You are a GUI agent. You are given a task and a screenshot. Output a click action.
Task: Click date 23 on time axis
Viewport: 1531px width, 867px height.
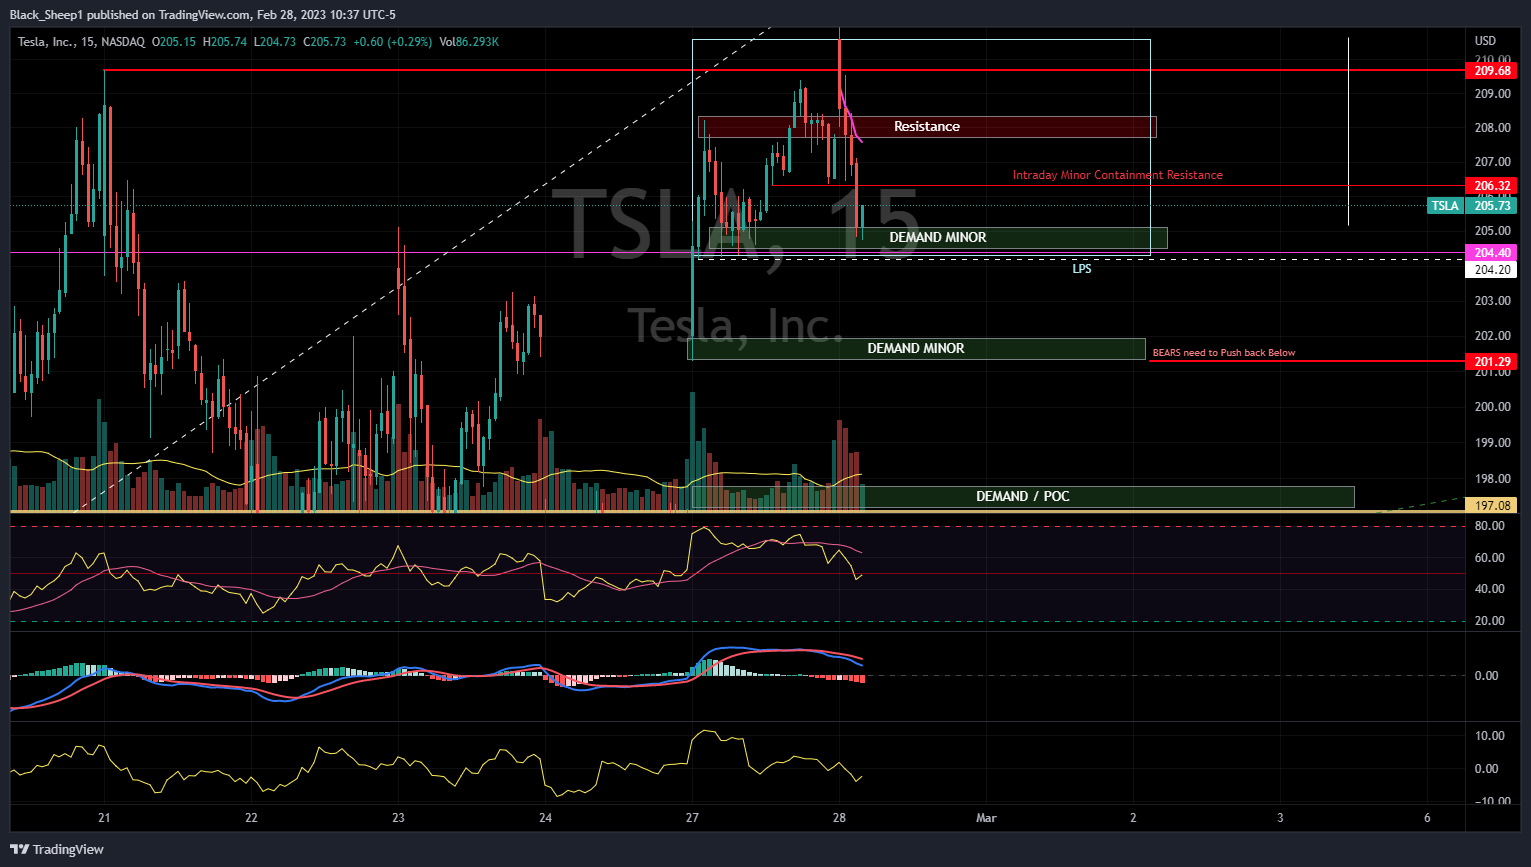point(398,818)
